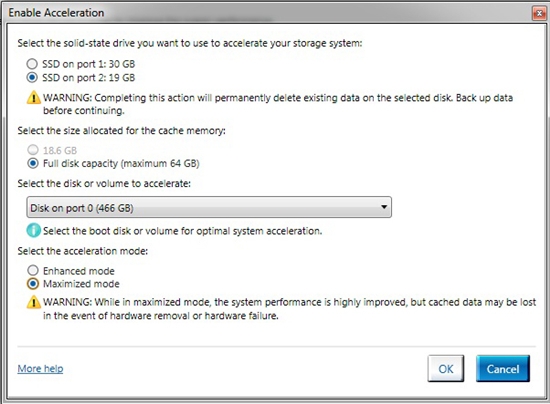Close the Enable Acceleration dialog with the X
The height and width of the screenshot is (404, 550).
pyautogui.click(x=539, y=14)
